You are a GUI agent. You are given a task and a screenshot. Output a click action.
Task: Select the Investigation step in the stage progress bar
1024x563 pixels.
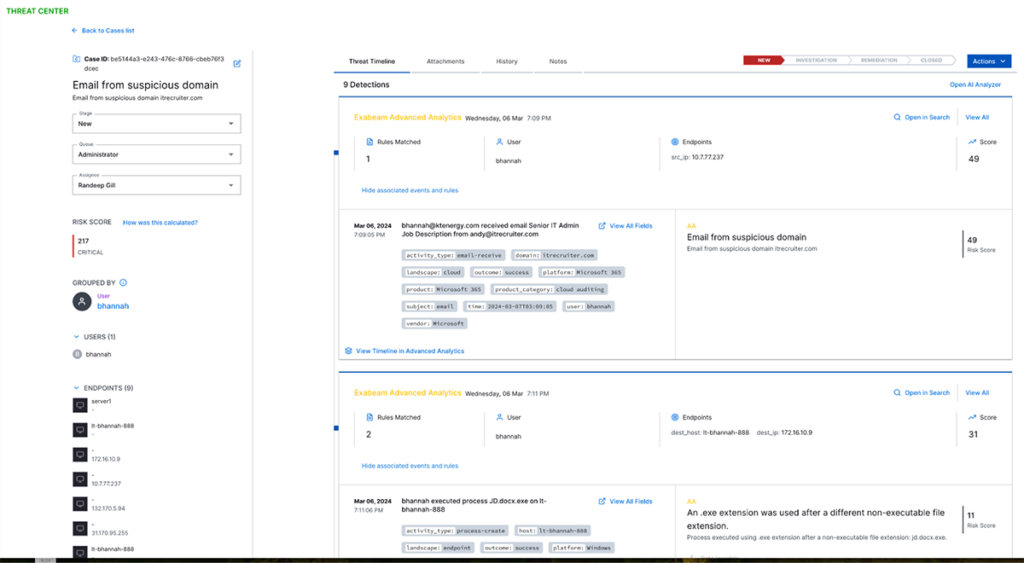(815, 60)
